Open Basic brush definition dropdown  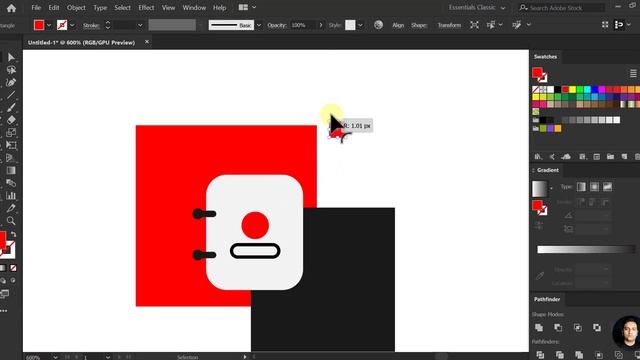259,25
